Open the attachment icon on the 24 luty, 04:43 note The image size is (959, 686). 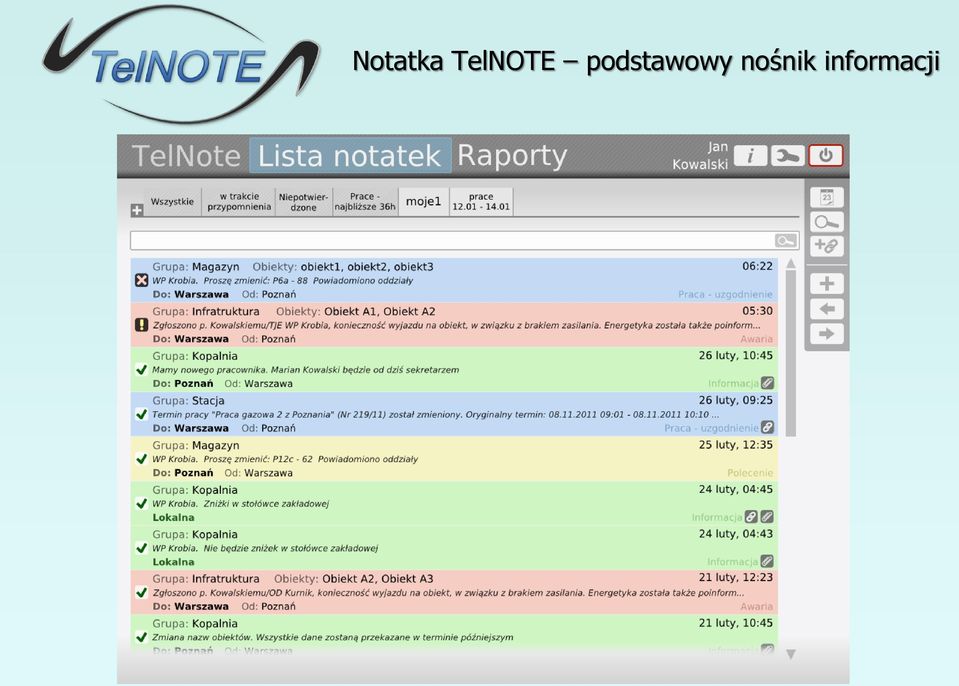point(767,561)
